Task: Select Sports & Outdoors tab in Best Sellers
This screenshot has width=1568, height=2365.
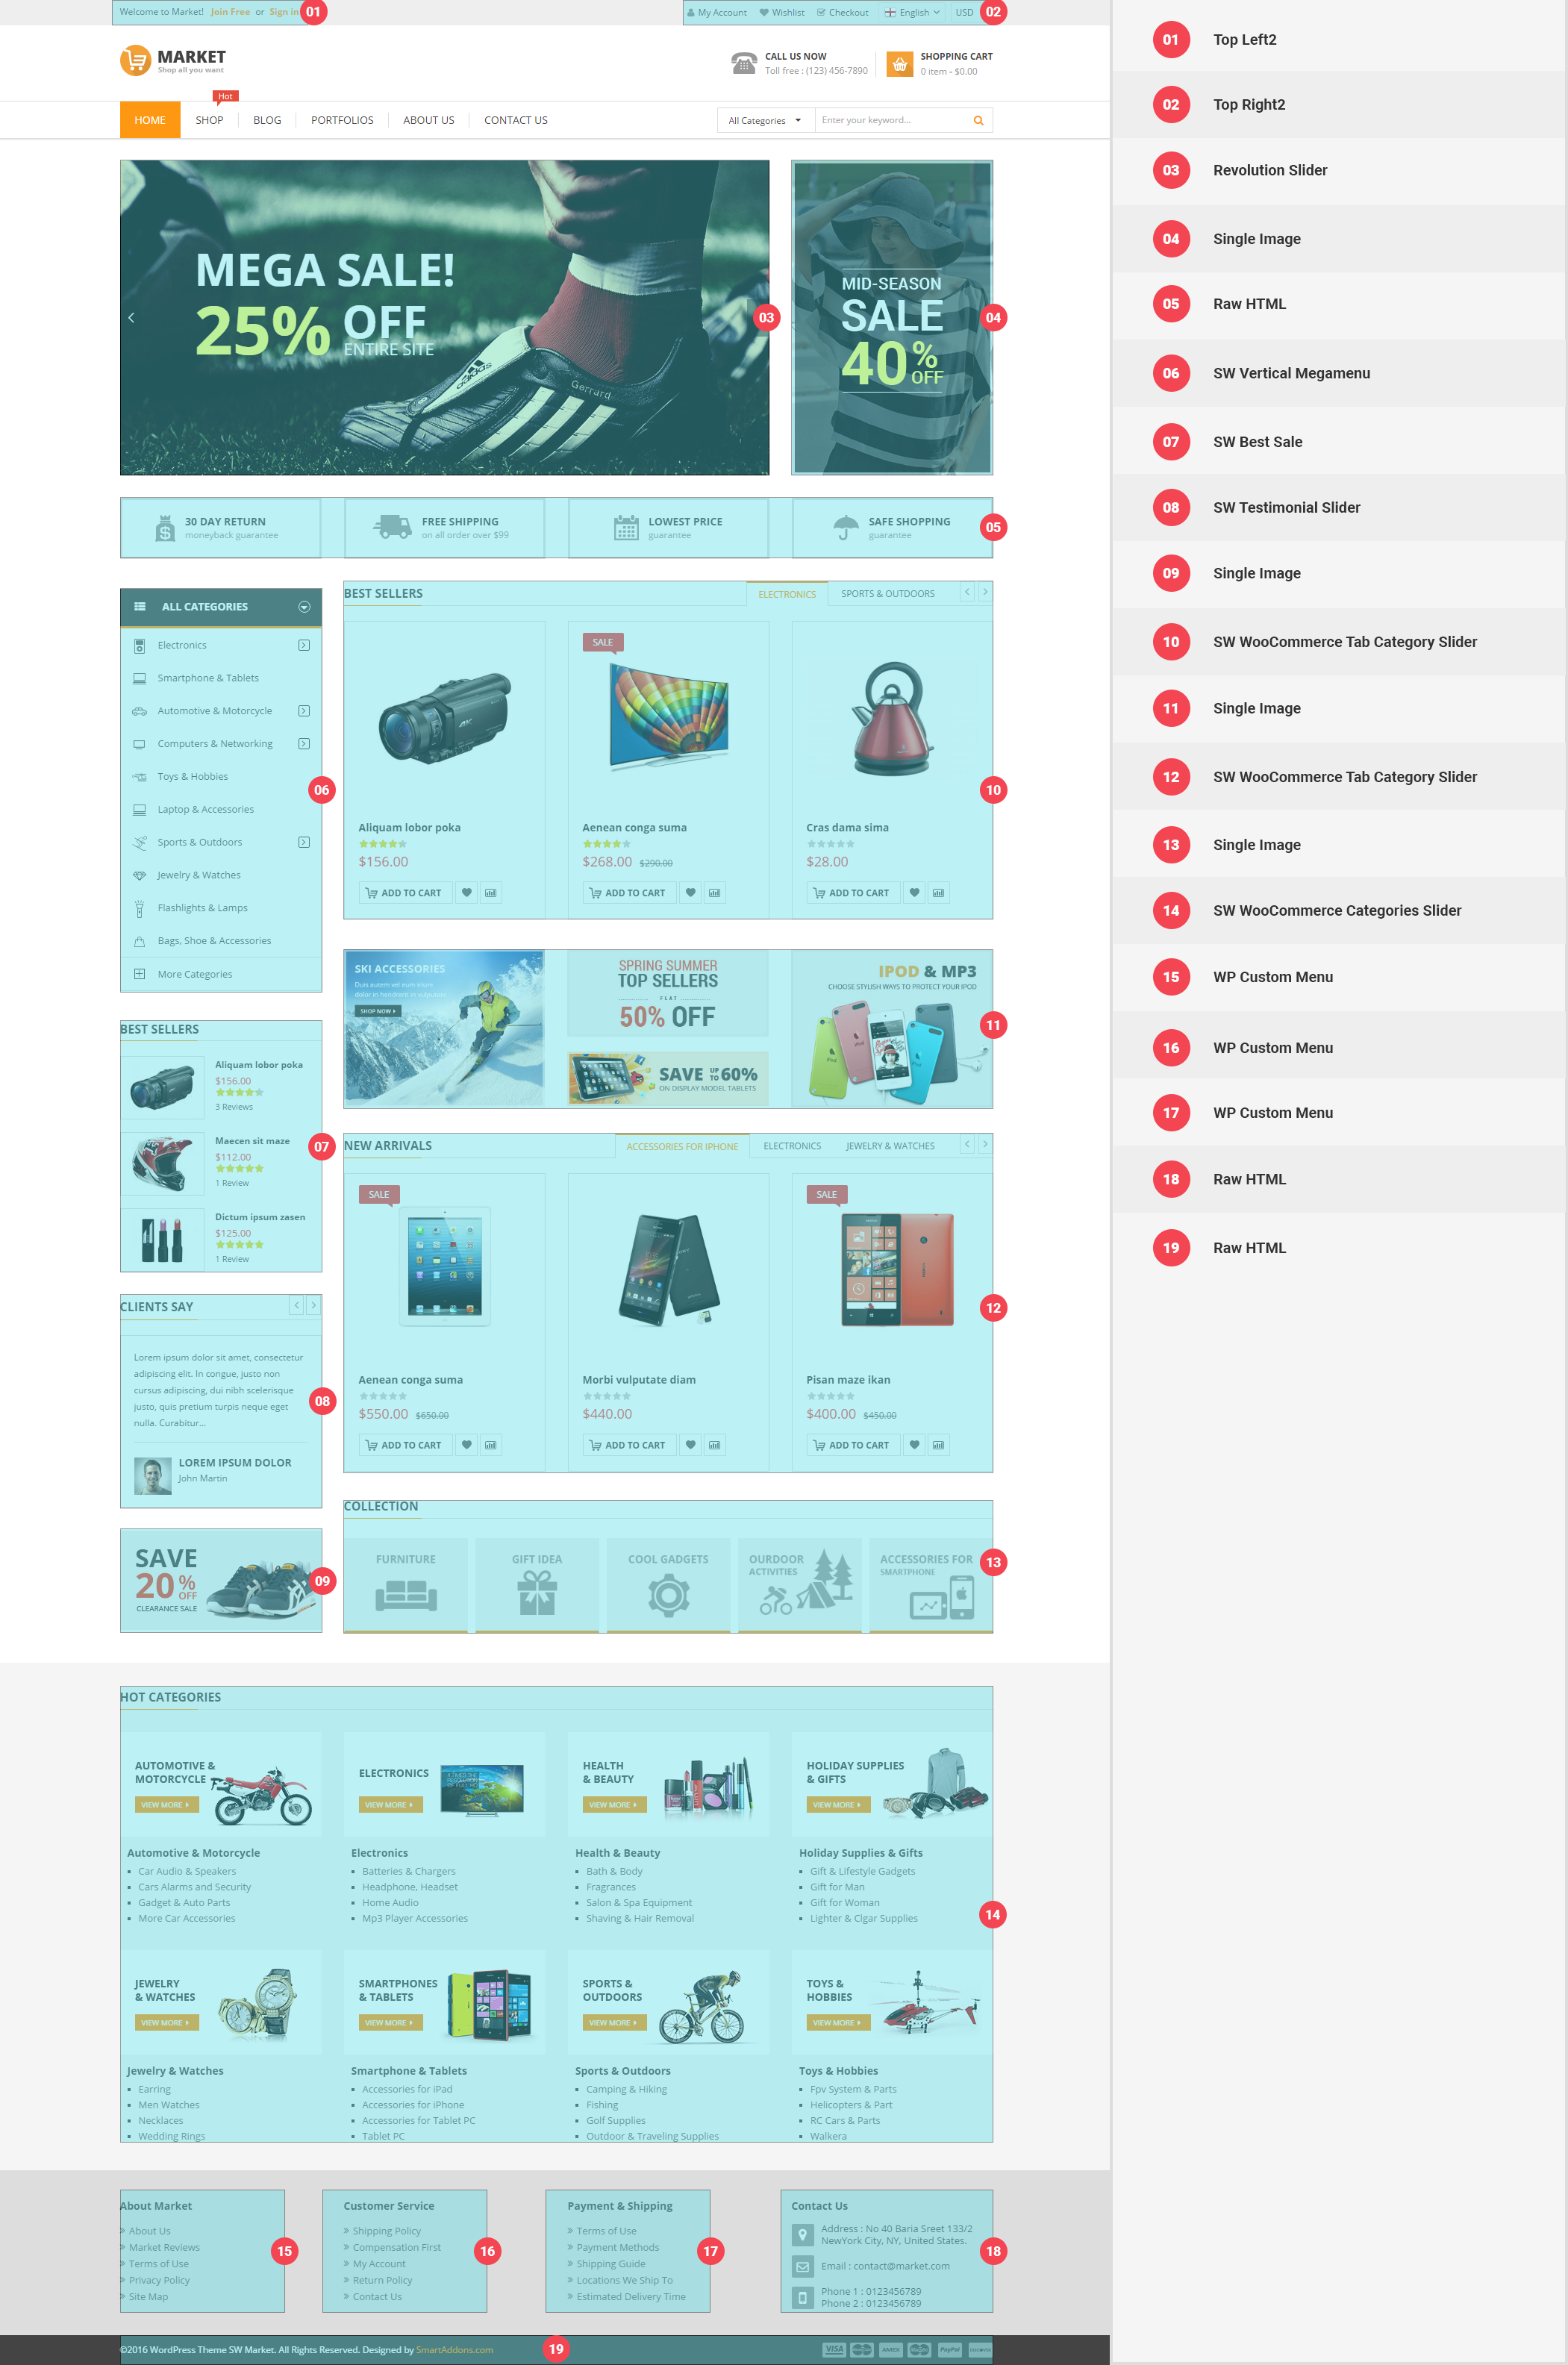Action: click(888, 594)
